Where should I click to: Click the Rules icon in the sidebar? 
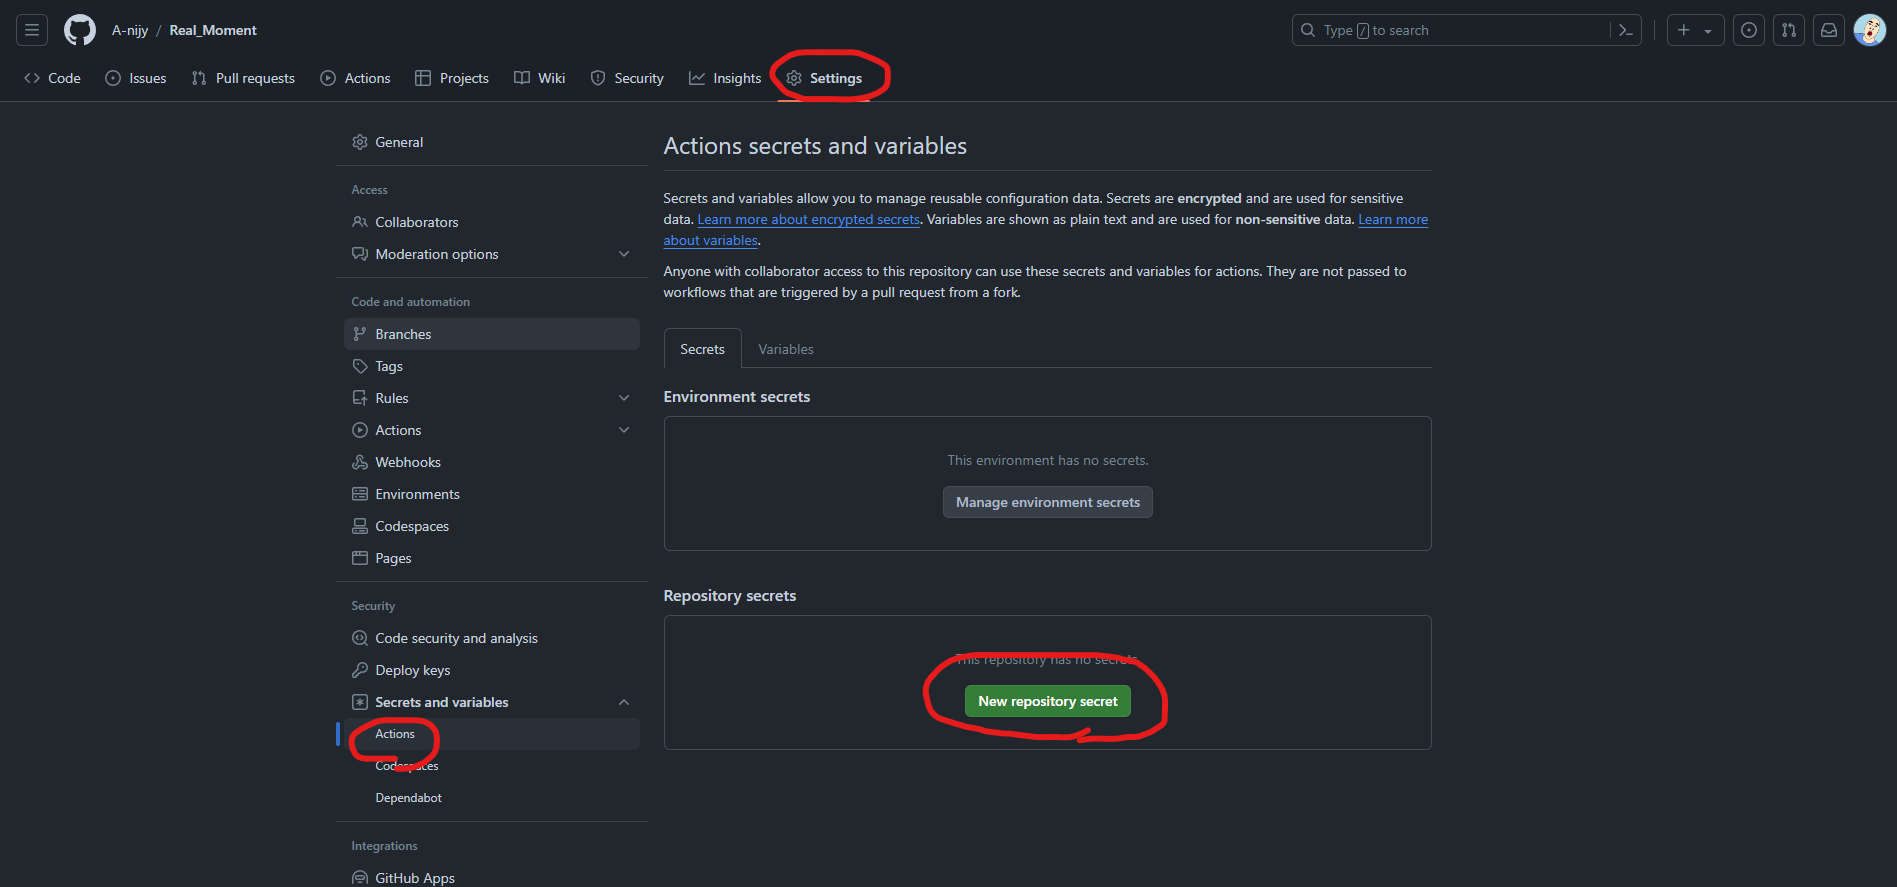(360, 398)
